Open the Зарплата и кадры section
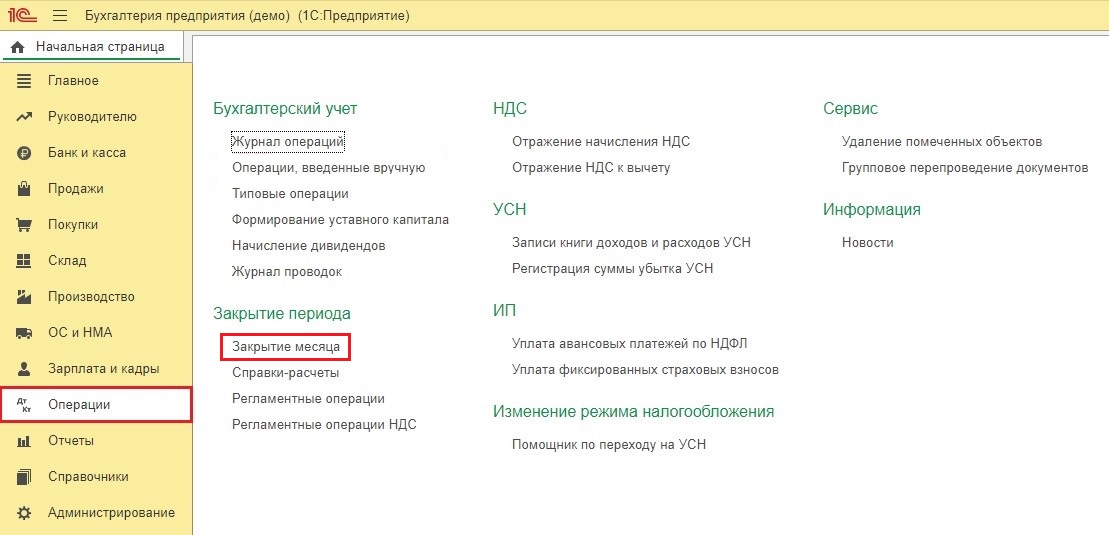Image resolution: width=1109 pixels, height=535 pixels. [95, 369]
